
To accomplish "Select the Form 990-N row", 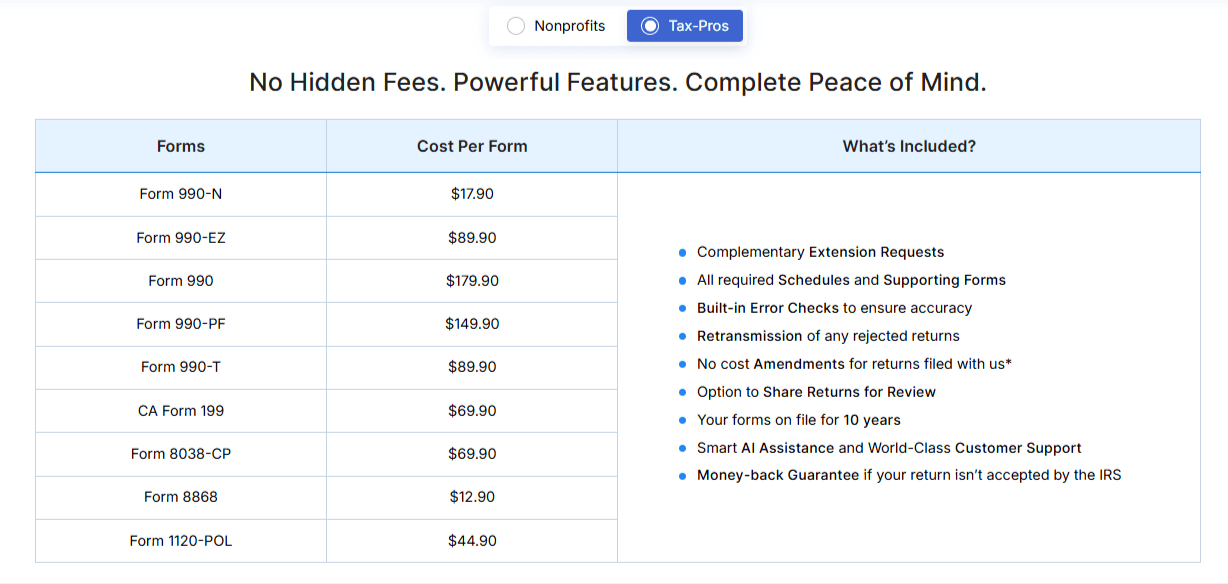I will click(180, 194).
